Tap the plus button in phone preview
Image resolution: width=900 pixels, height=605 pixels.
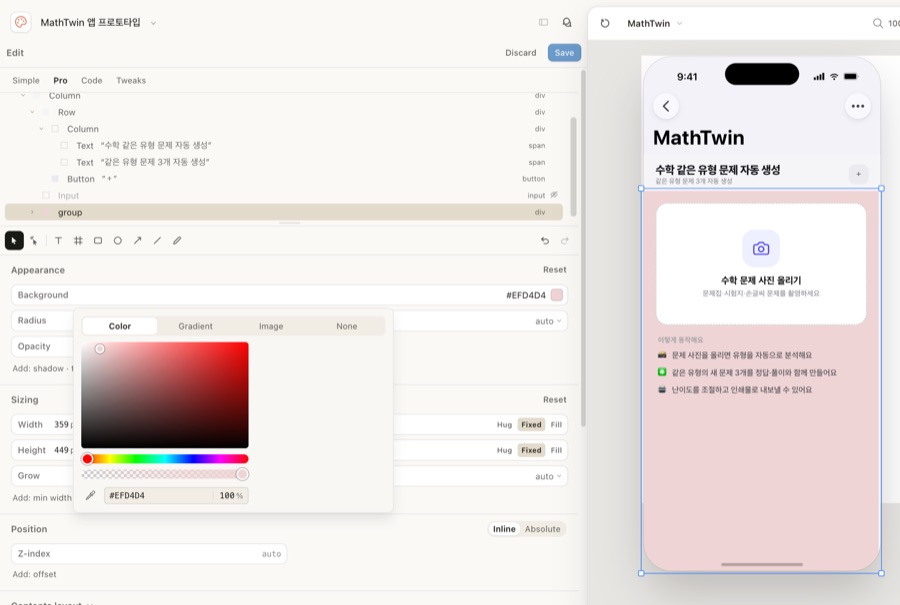(x=858, y=174)
